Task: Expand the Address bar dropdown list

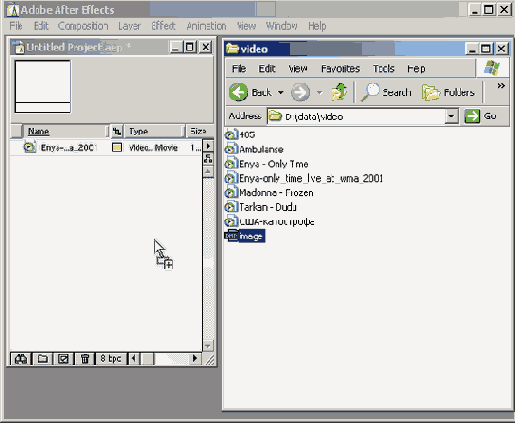Action: (451, 116)
